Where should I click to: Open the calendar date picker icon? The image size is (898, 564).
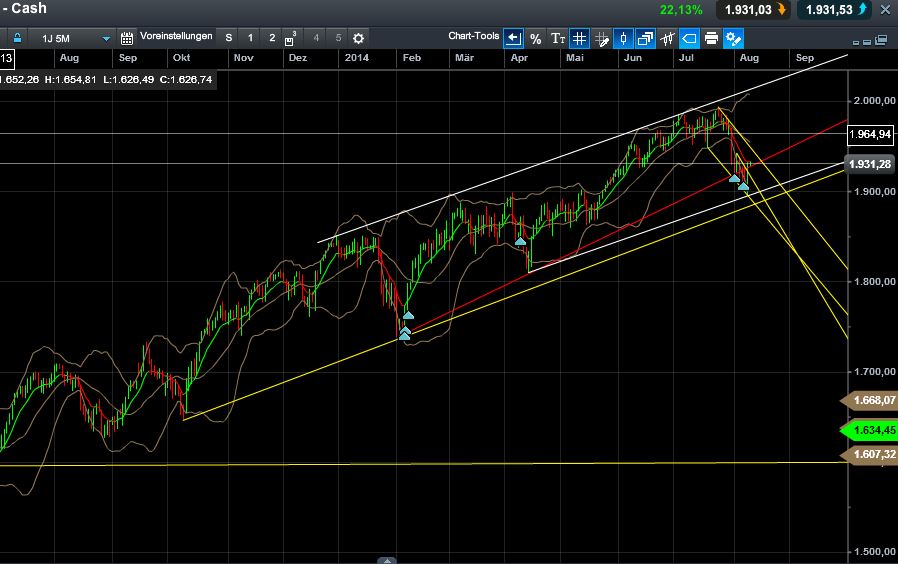127,38
